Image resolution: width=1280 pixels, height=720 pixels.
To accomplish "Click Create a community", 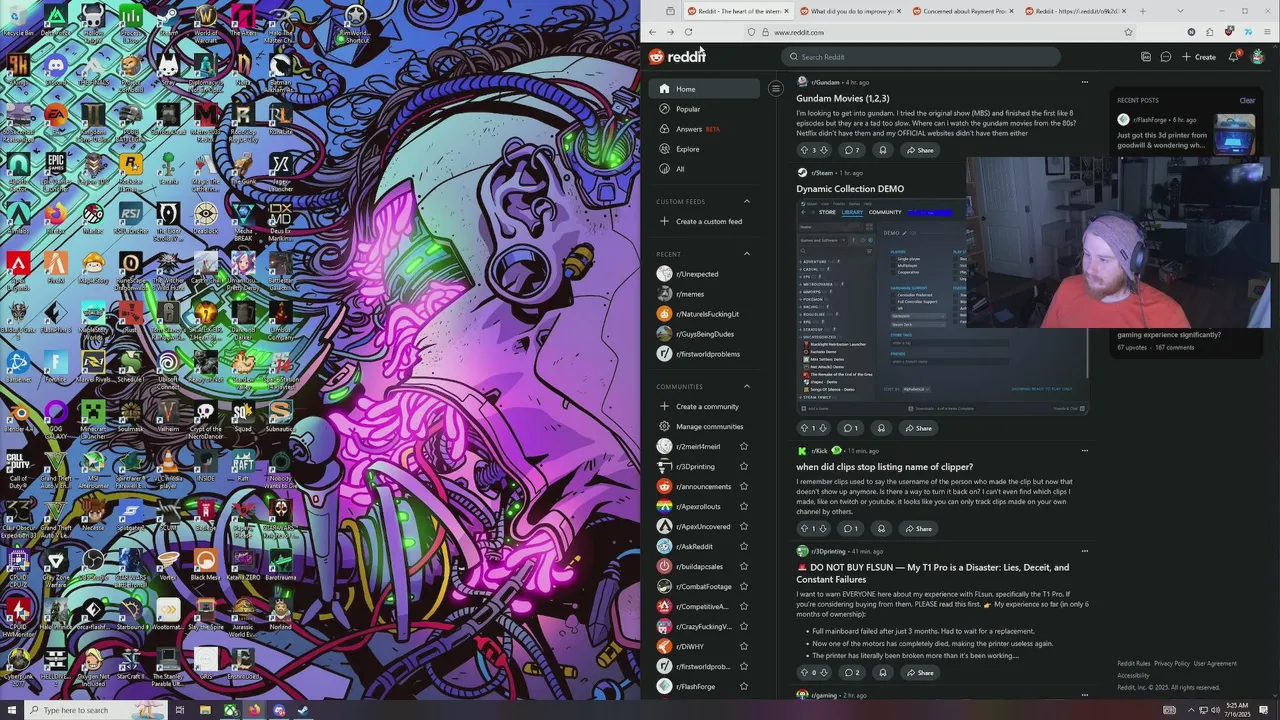I will pos(704,406).
